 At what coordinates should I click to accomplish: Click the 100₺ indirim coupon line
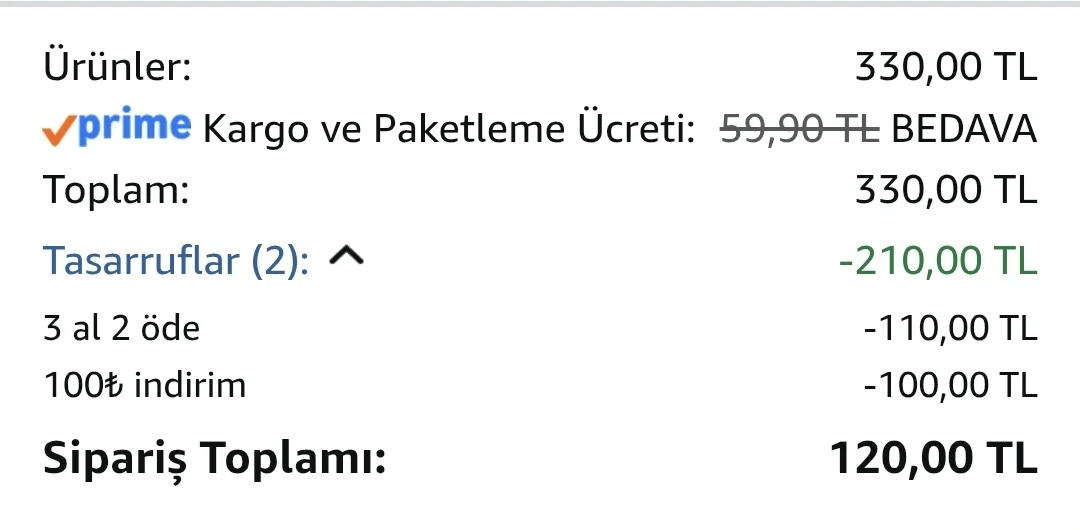145,385
